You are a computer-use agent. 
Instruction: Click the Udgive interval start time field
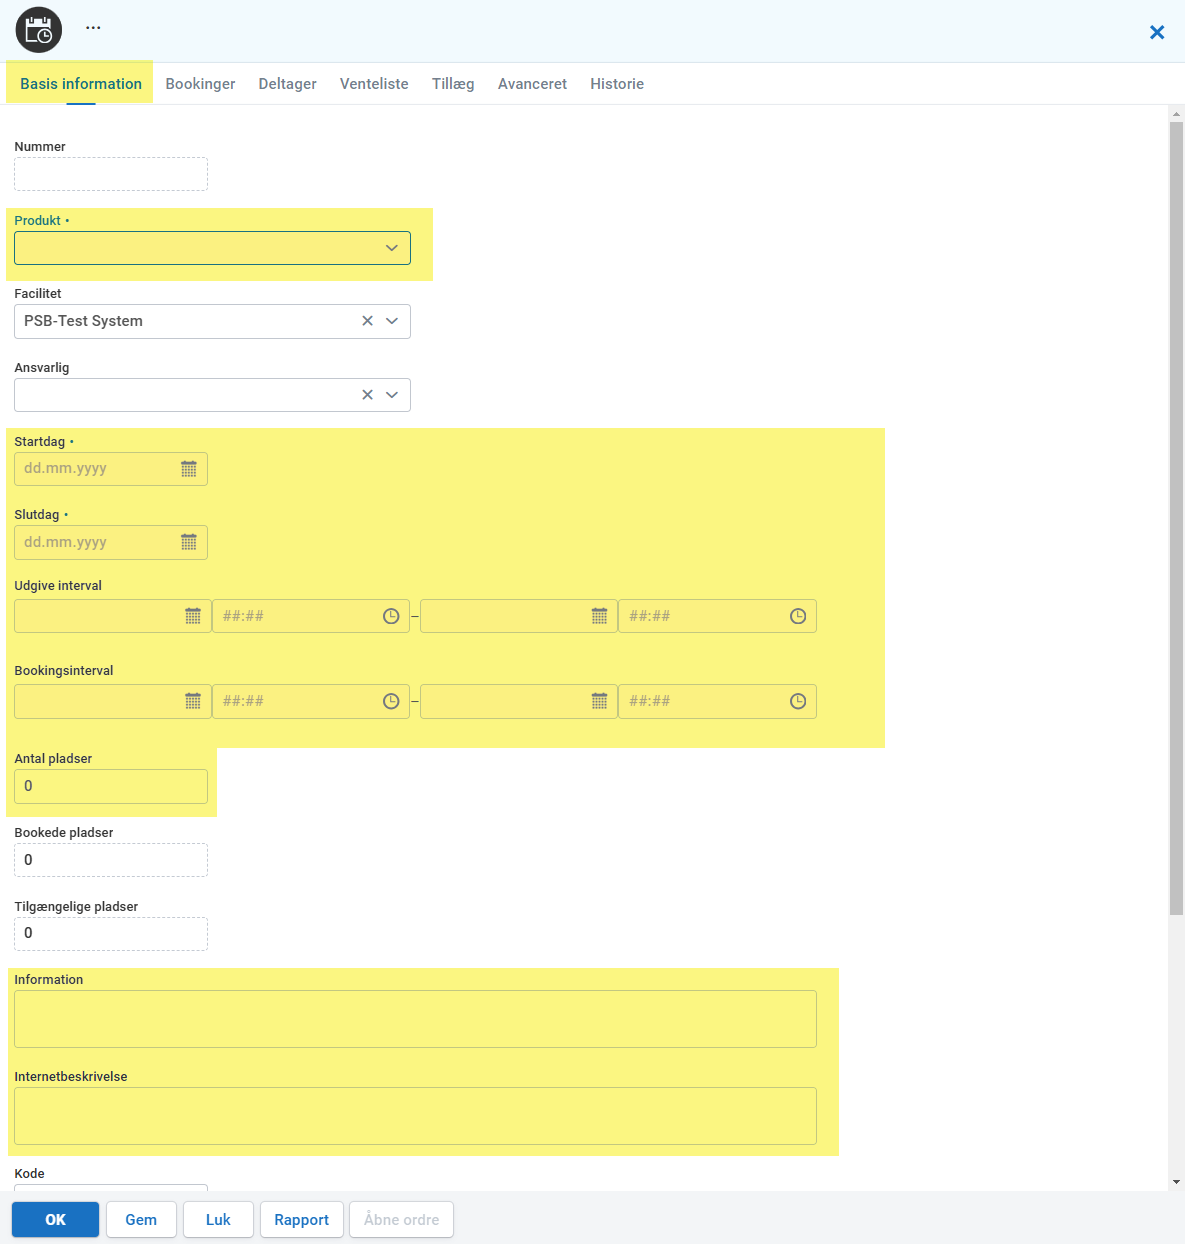pos(310,616)
